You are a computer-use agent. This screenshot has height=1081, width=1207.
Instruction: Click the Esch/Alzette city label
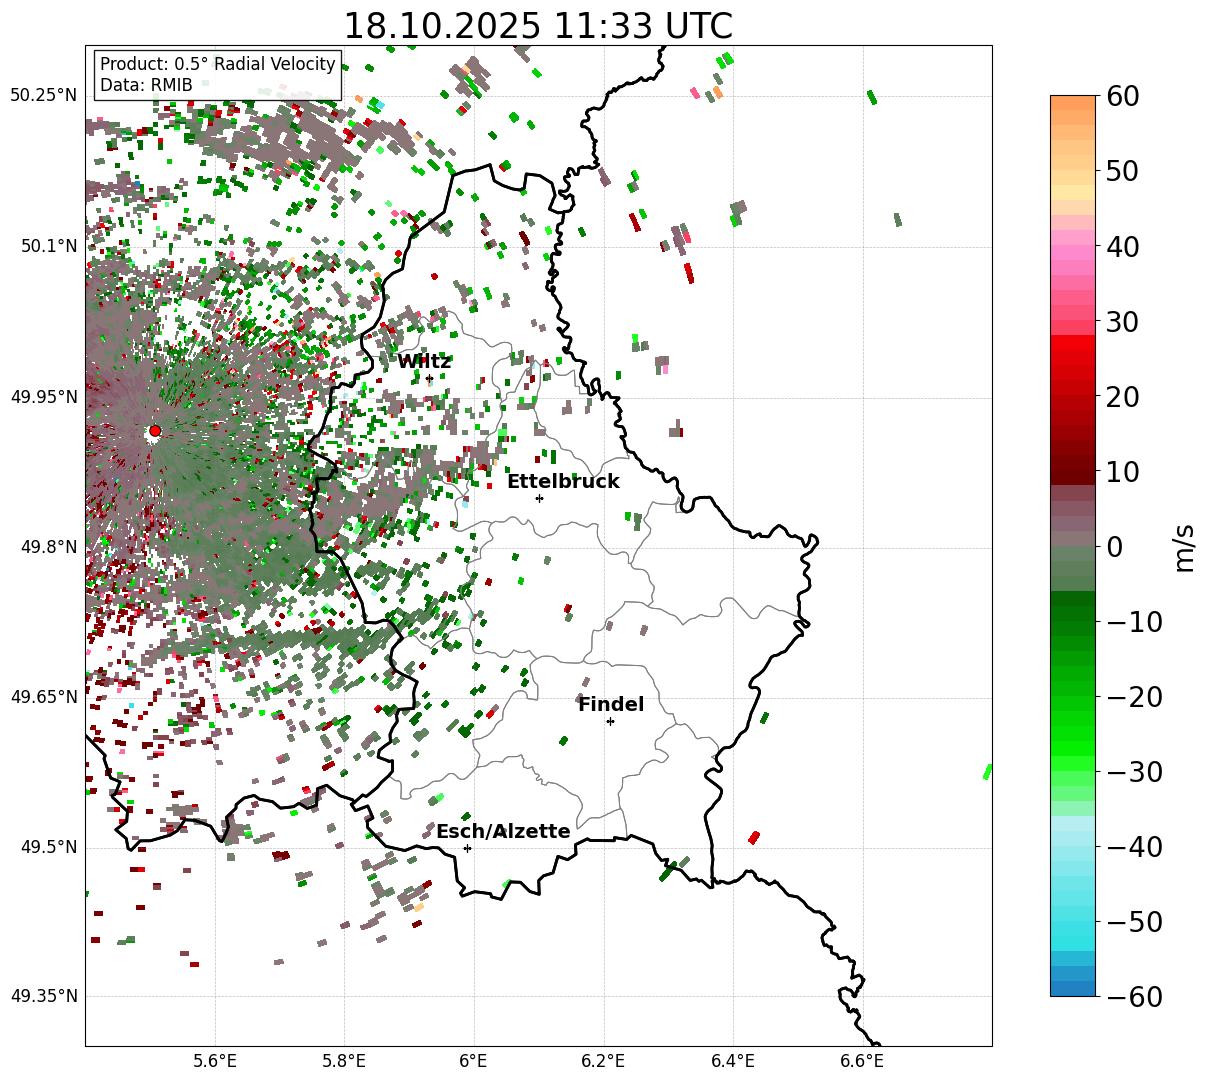[x=503, y=831]
